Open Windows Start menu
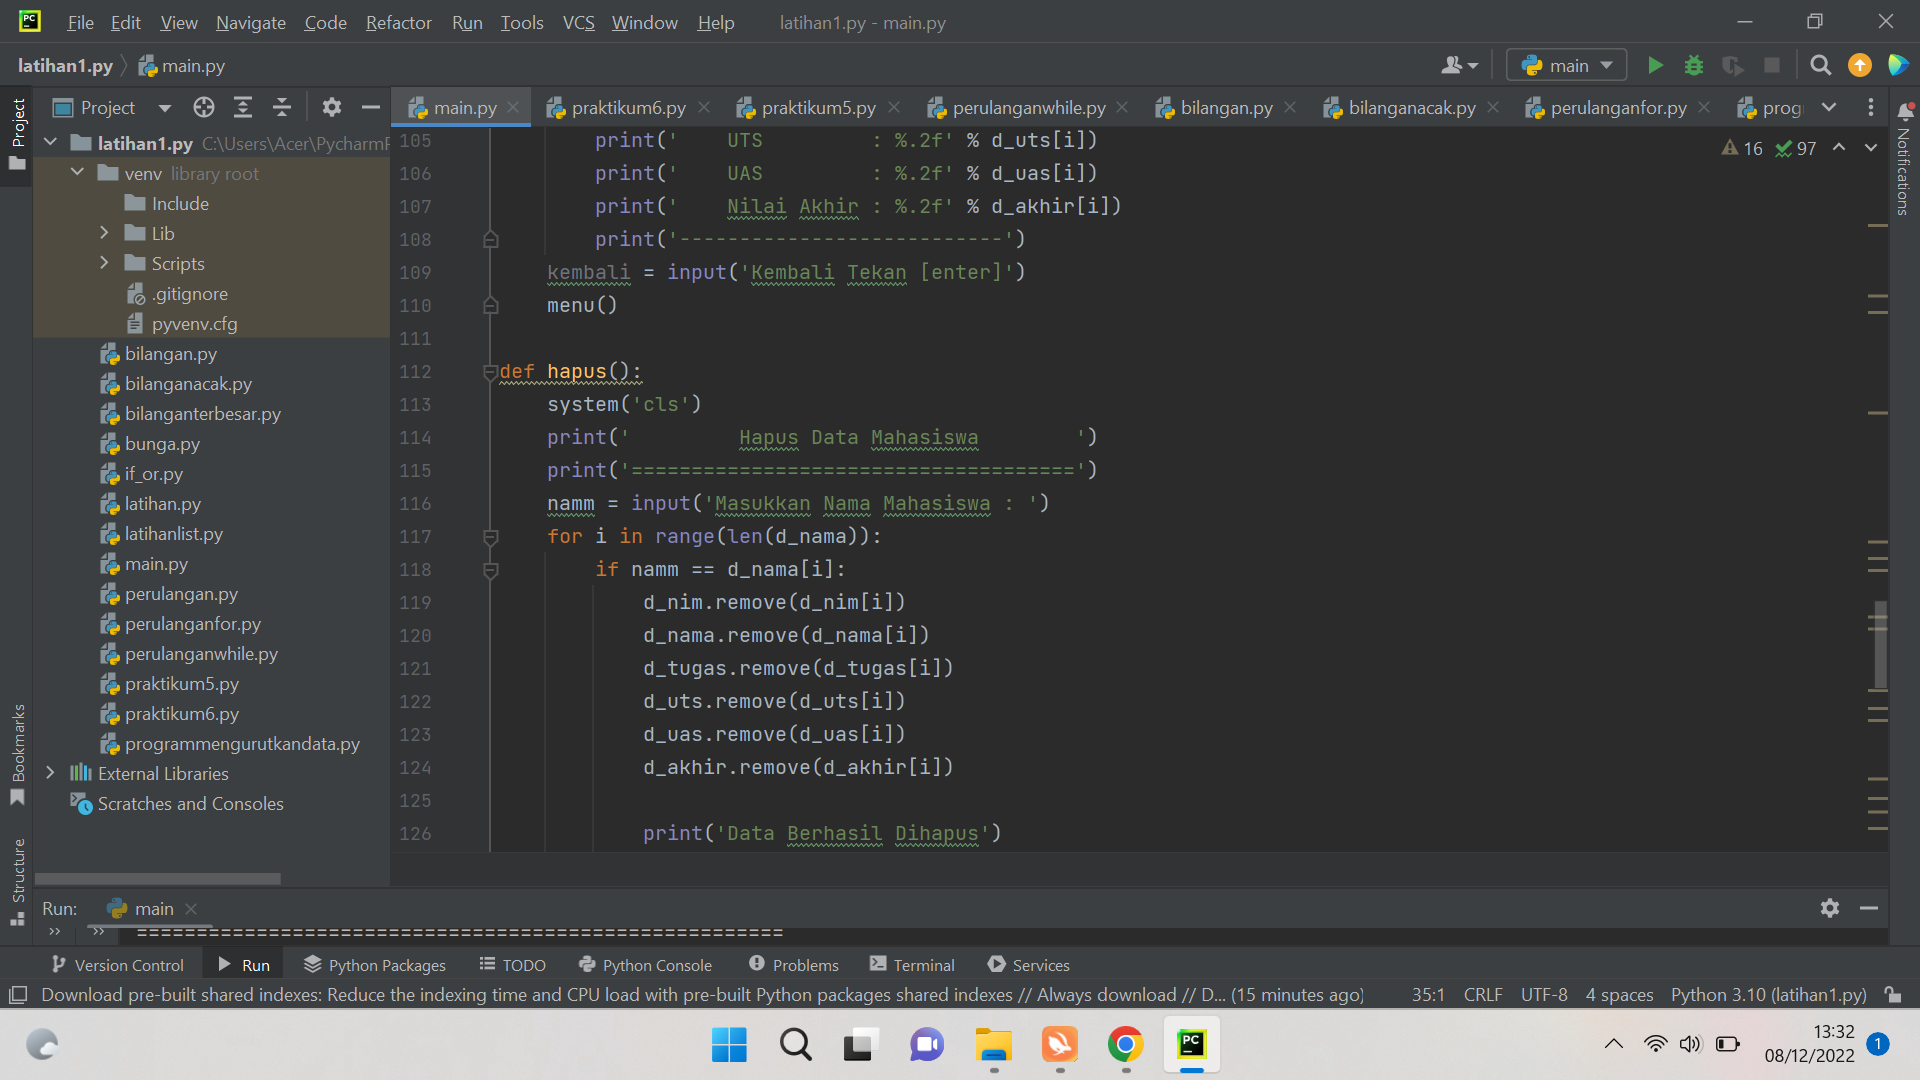The width and height of the screenshot is (1920, 1080). tap(729, 1045)
